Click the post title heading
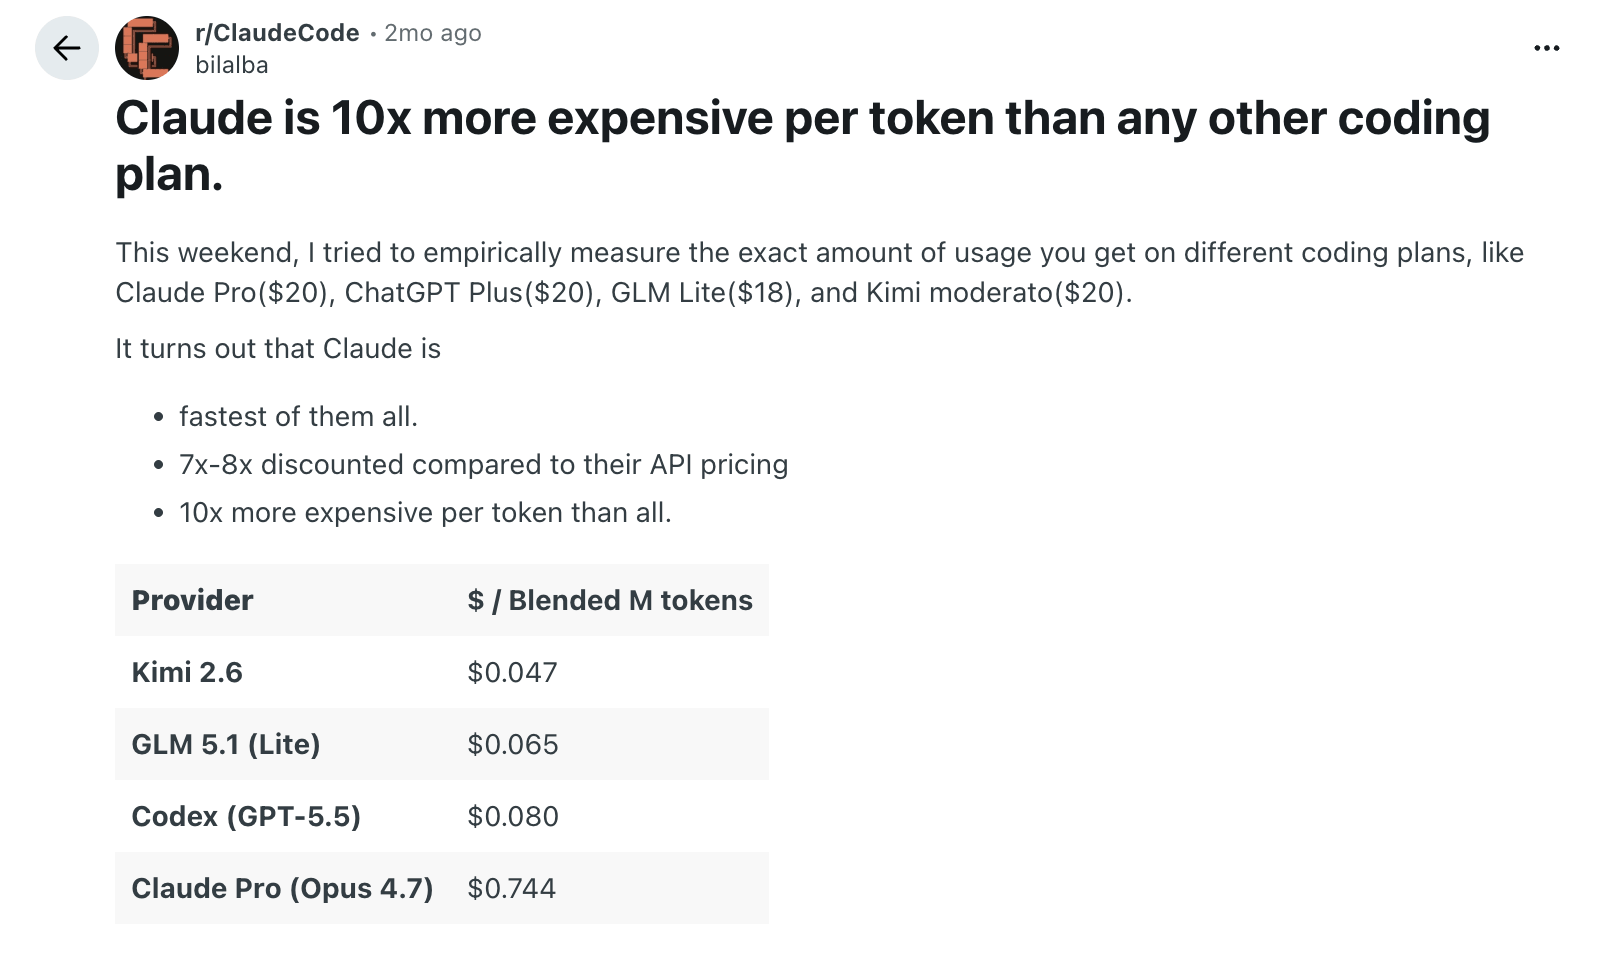This screenshot has width=1602, height=960. (x=802, y=146)
